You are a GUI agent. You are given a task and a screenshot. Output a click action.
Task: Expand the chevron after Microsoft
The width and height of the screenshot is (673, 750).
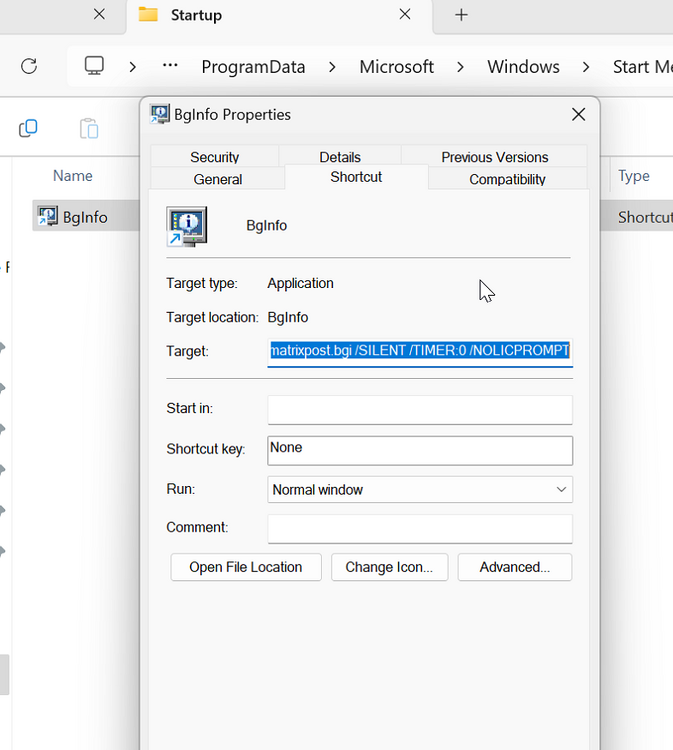(x=460, y=67)
